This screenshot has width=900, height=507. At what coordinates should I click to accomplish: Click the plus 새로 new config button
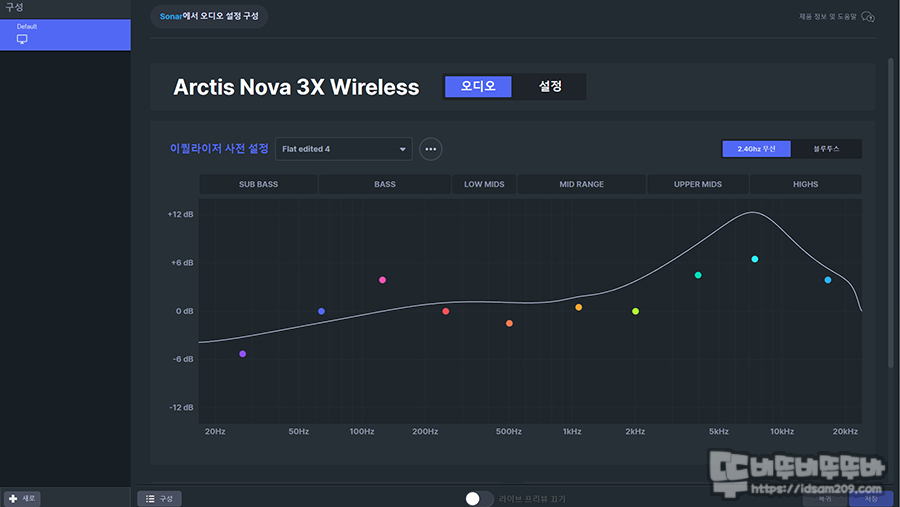pos(22,498)
